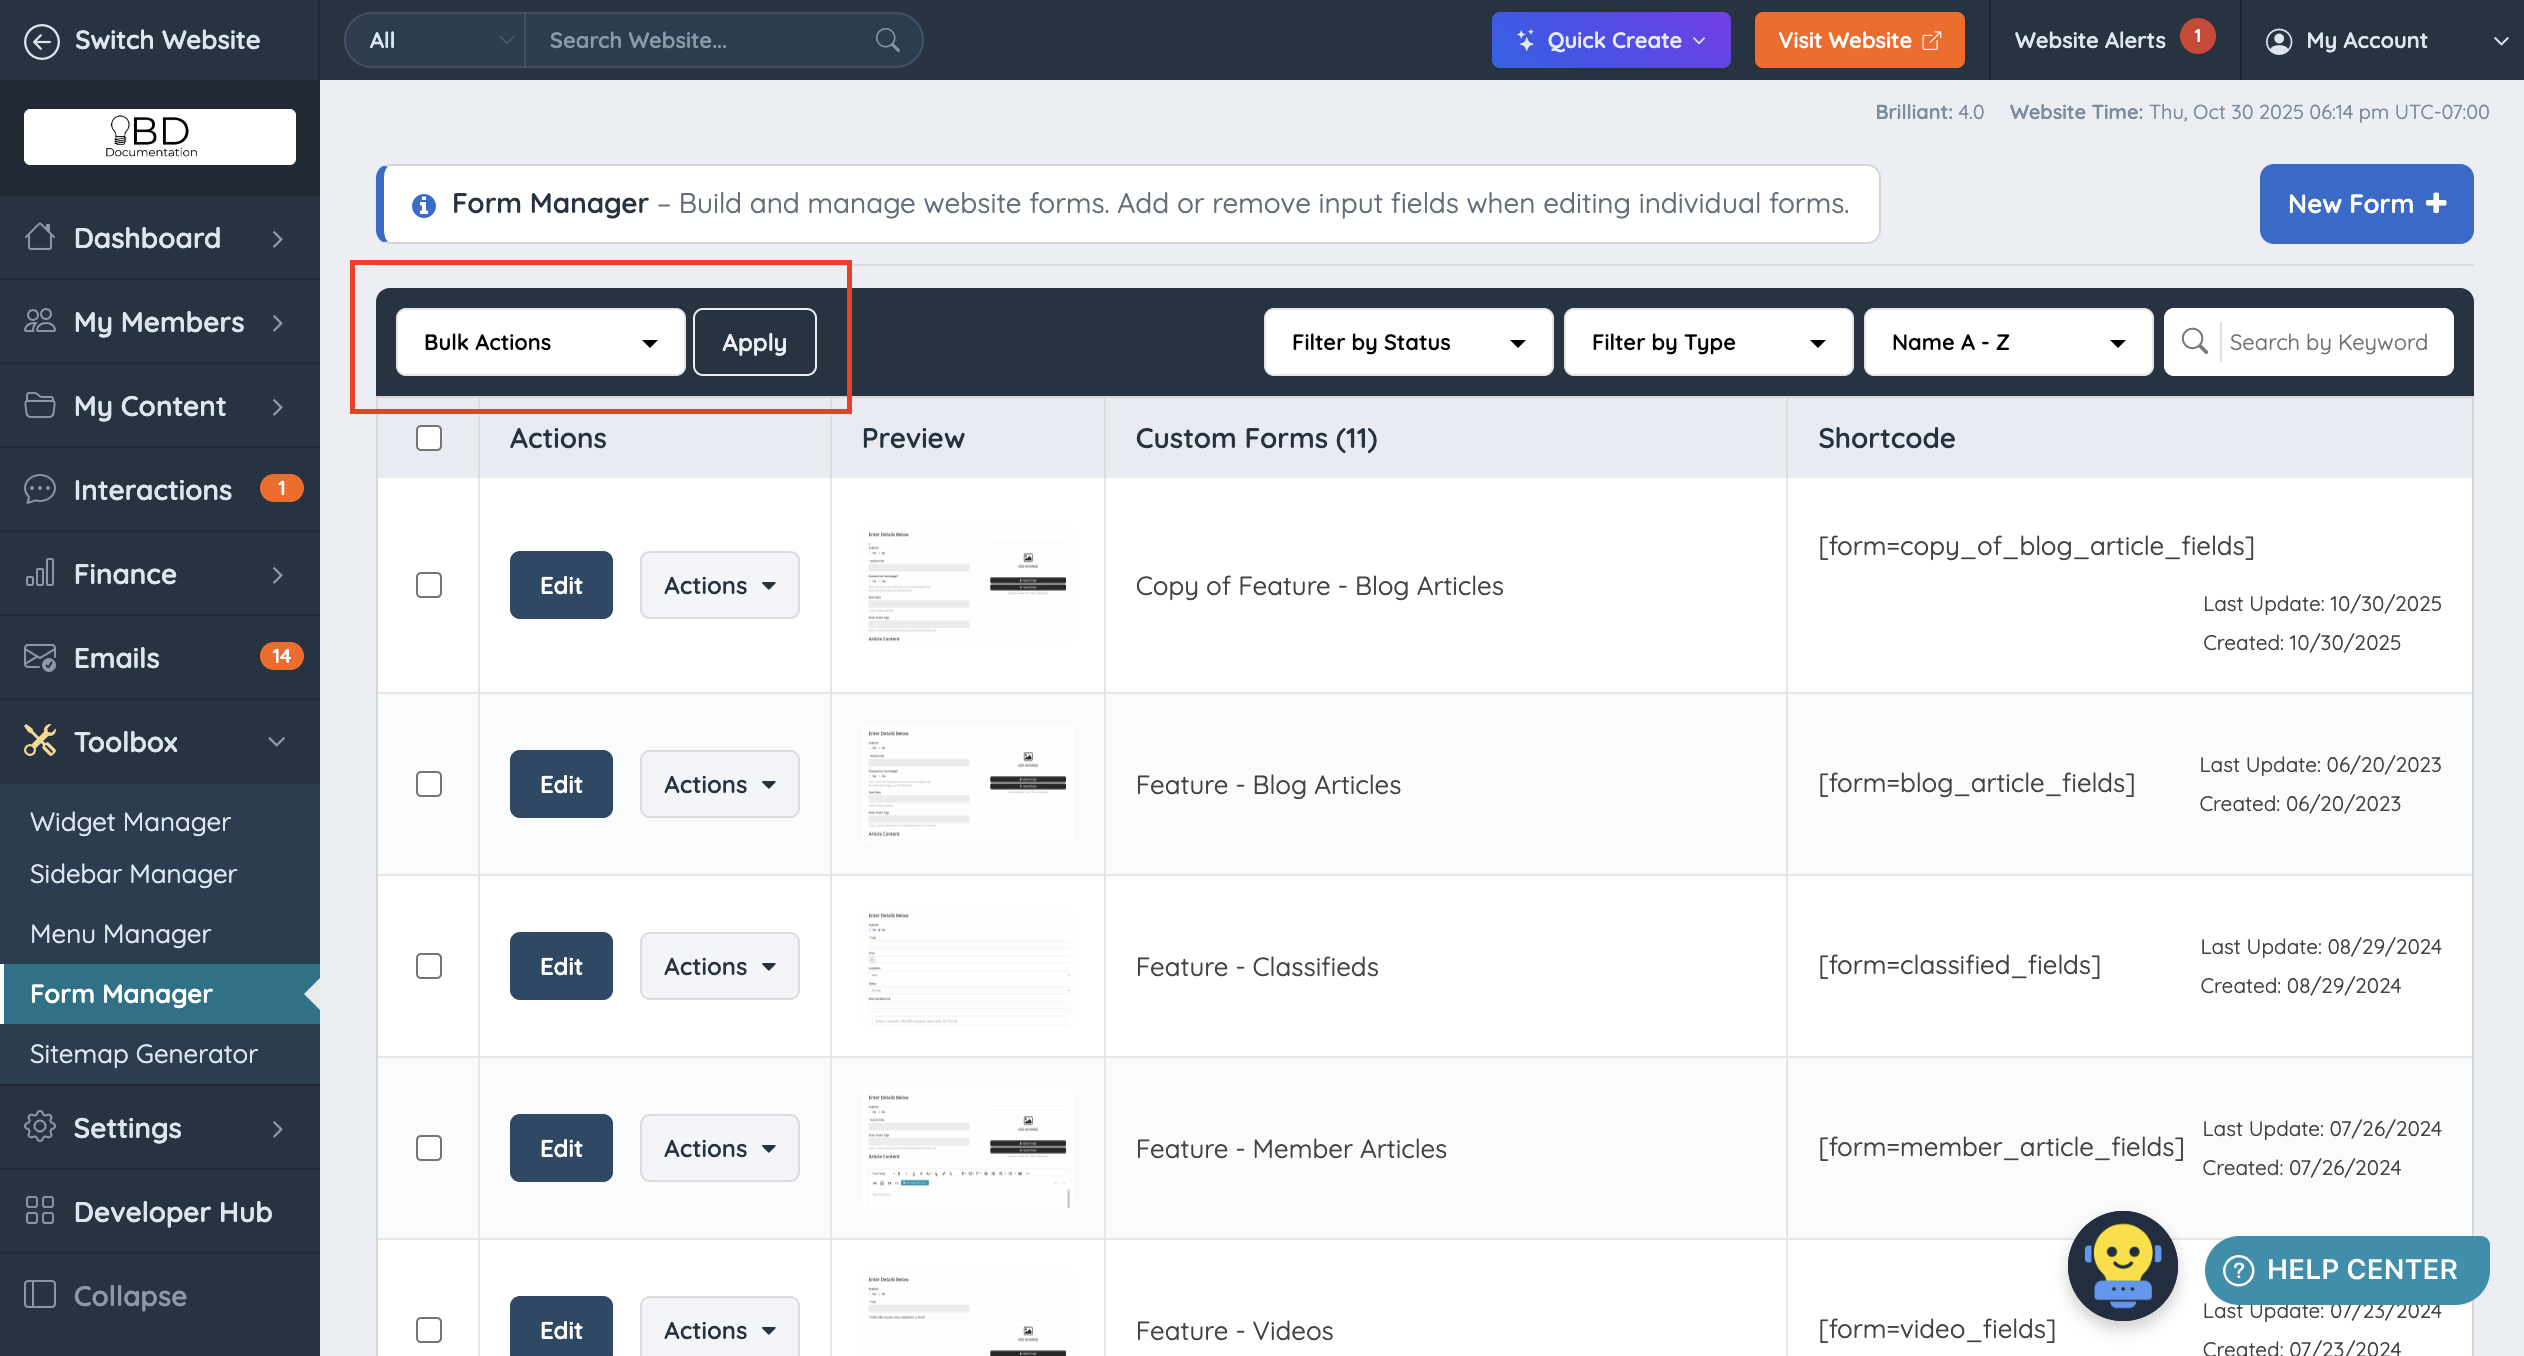2524x1356 pixels.
Task: Go to Sitemap Generator menu item
Action: point(143,1054)
